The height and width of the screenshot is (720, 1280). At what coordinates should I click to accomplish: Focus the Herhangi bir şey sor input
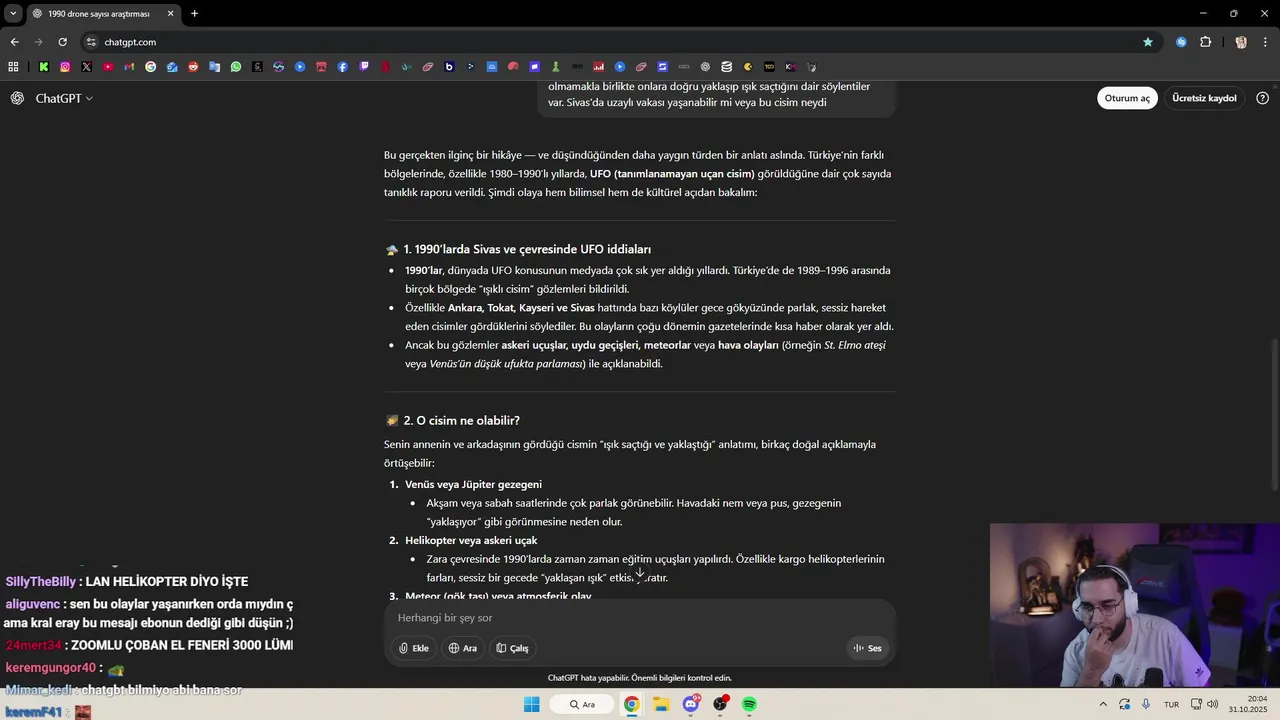coord(640,618)
